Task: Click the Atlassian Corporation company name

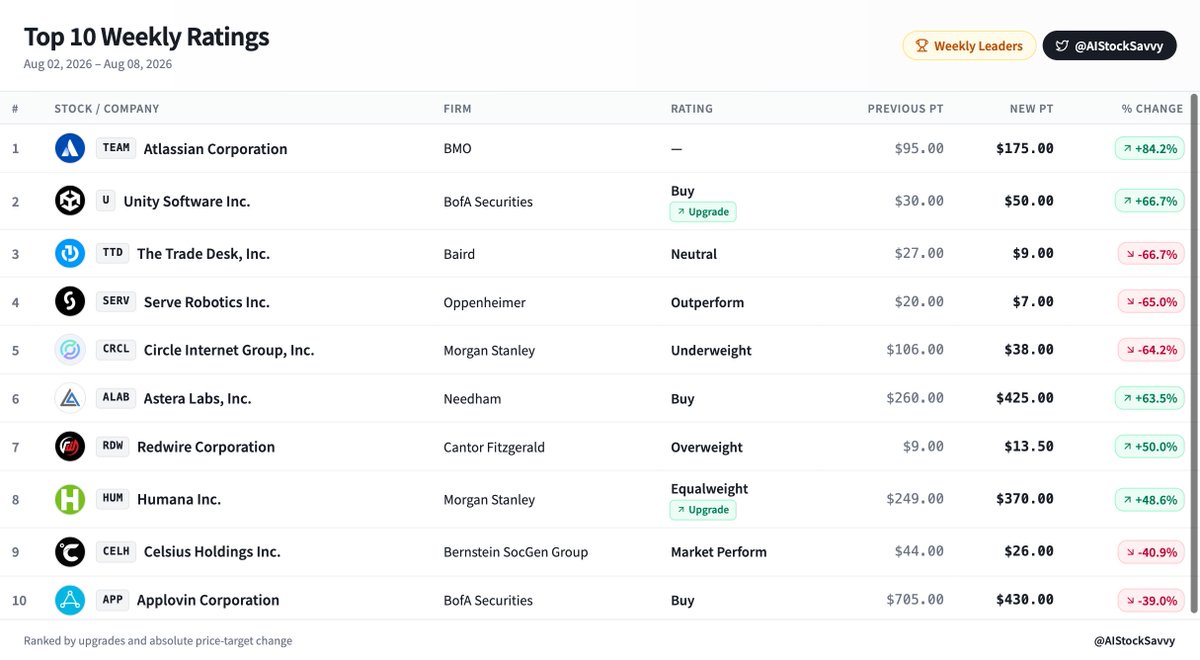Action: (215, 149)
